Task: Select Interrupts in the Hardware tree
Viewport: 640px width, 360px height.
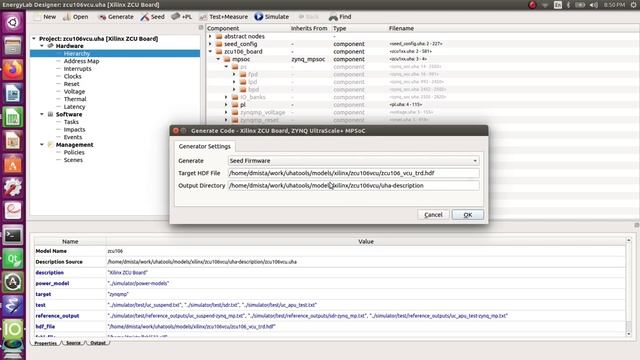Action: click(78, 69)
